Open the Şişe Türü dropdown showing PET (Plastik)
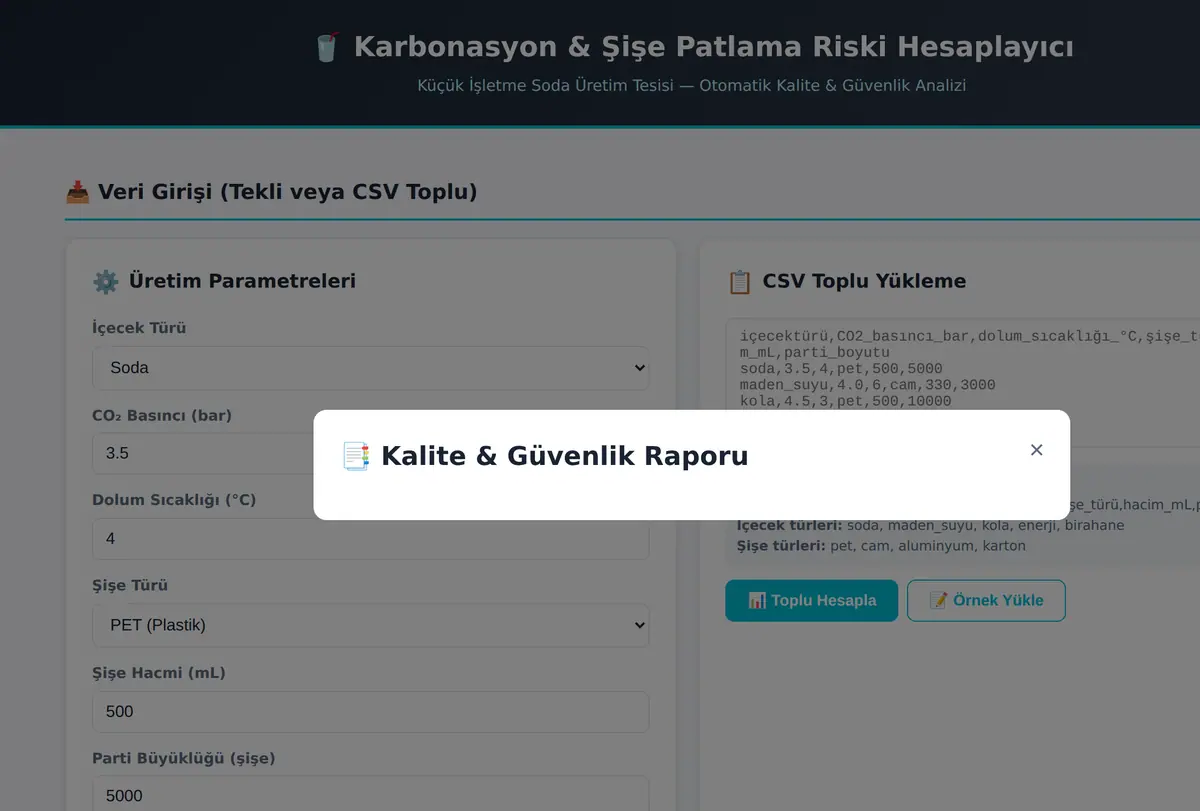Image resolution: width=1200 pixels, height=811 pixels. pyautogui.click(x=371, y=625)
